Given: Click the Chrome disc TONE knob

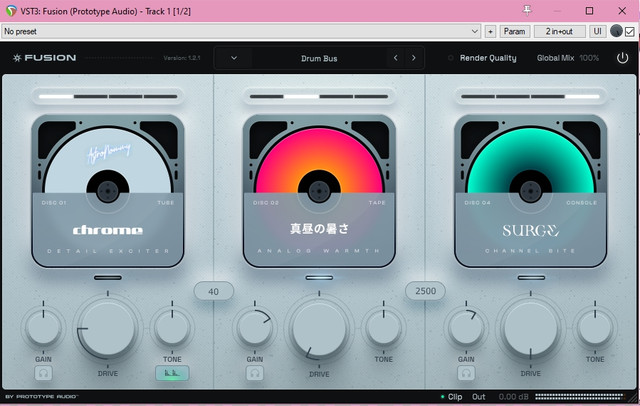Looking at the screenshot, I should pyautogui.click(x=172, y=328).
